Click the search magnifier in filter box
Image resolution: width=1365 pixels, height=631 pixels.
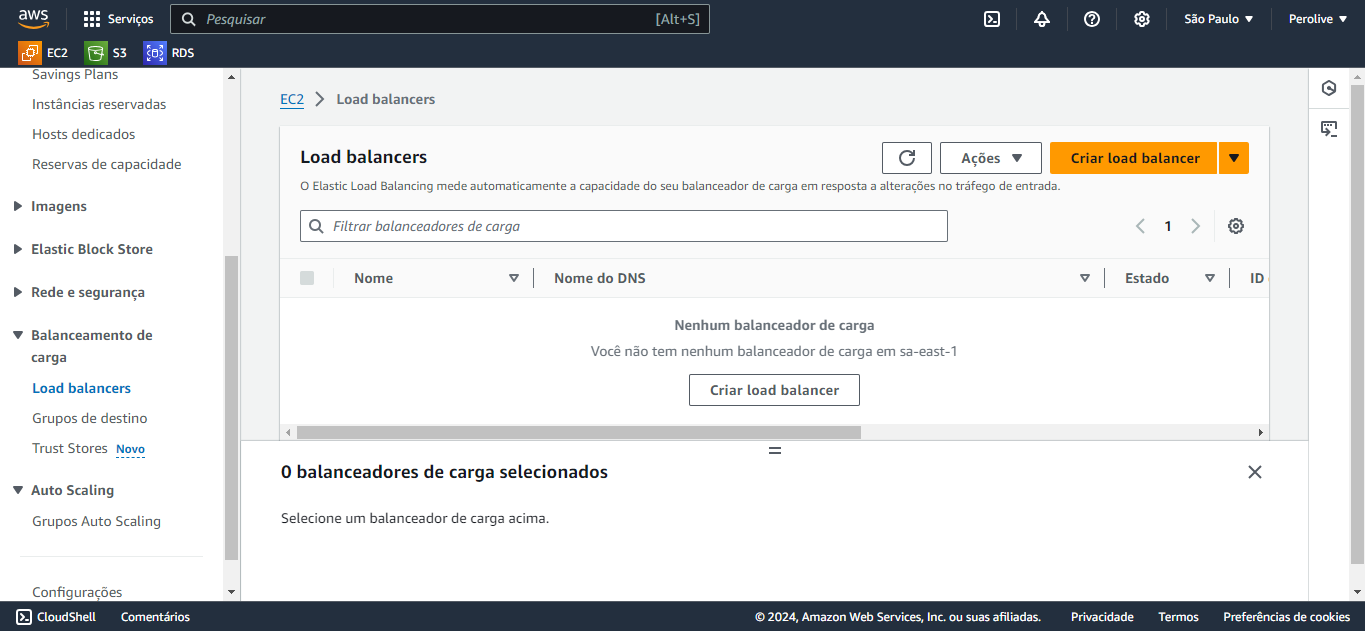tap(317, 227)
